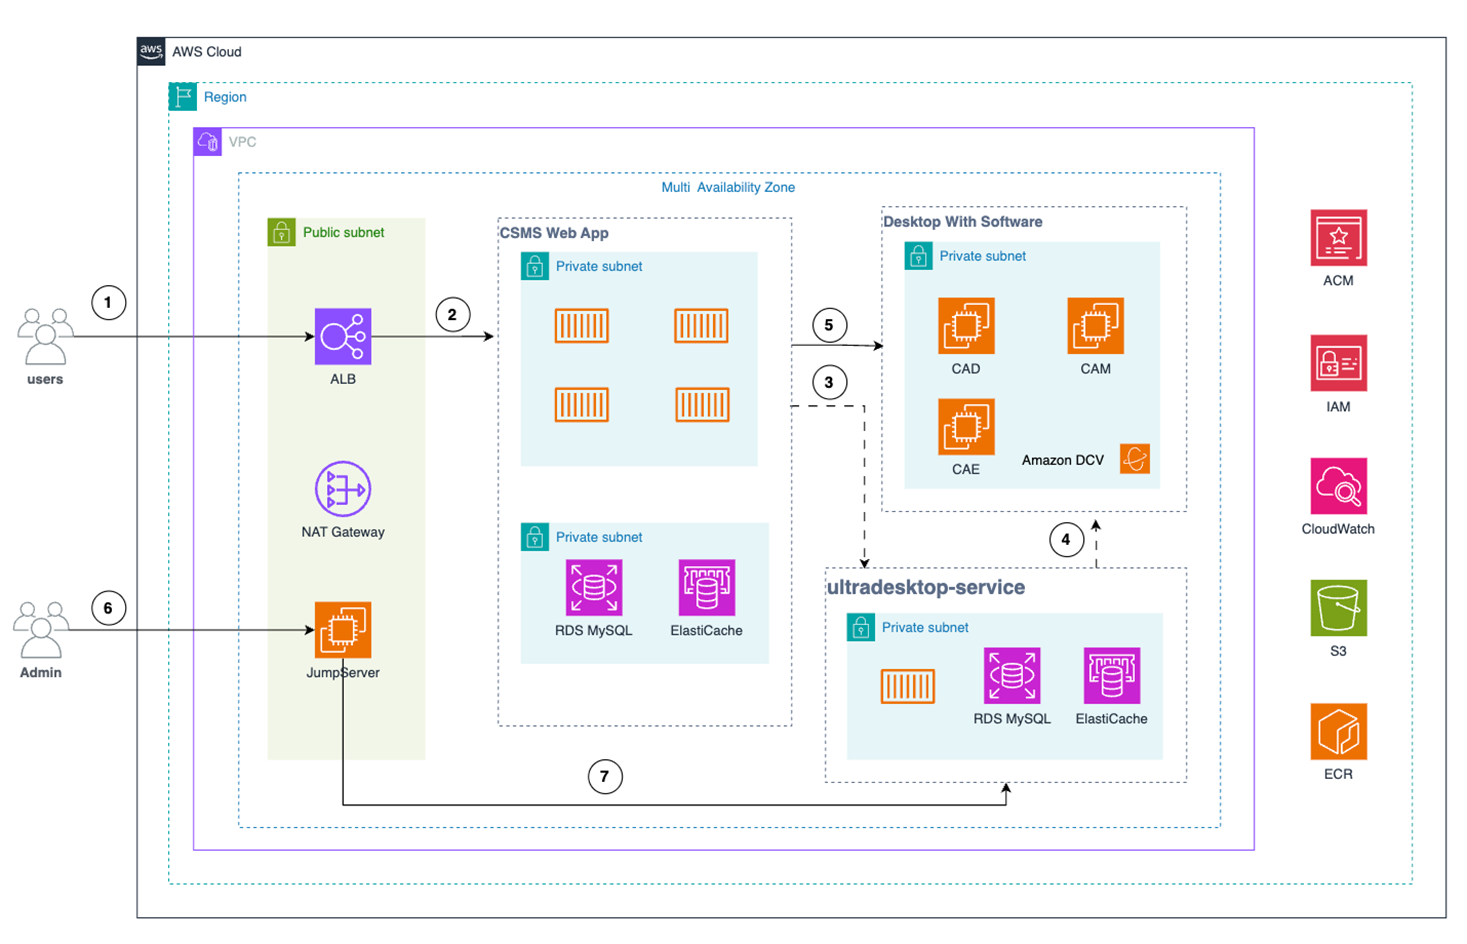Select the users group icon
Image resolution: width=1467 pixels, height=944 pixels.
[x=45, y=336]
